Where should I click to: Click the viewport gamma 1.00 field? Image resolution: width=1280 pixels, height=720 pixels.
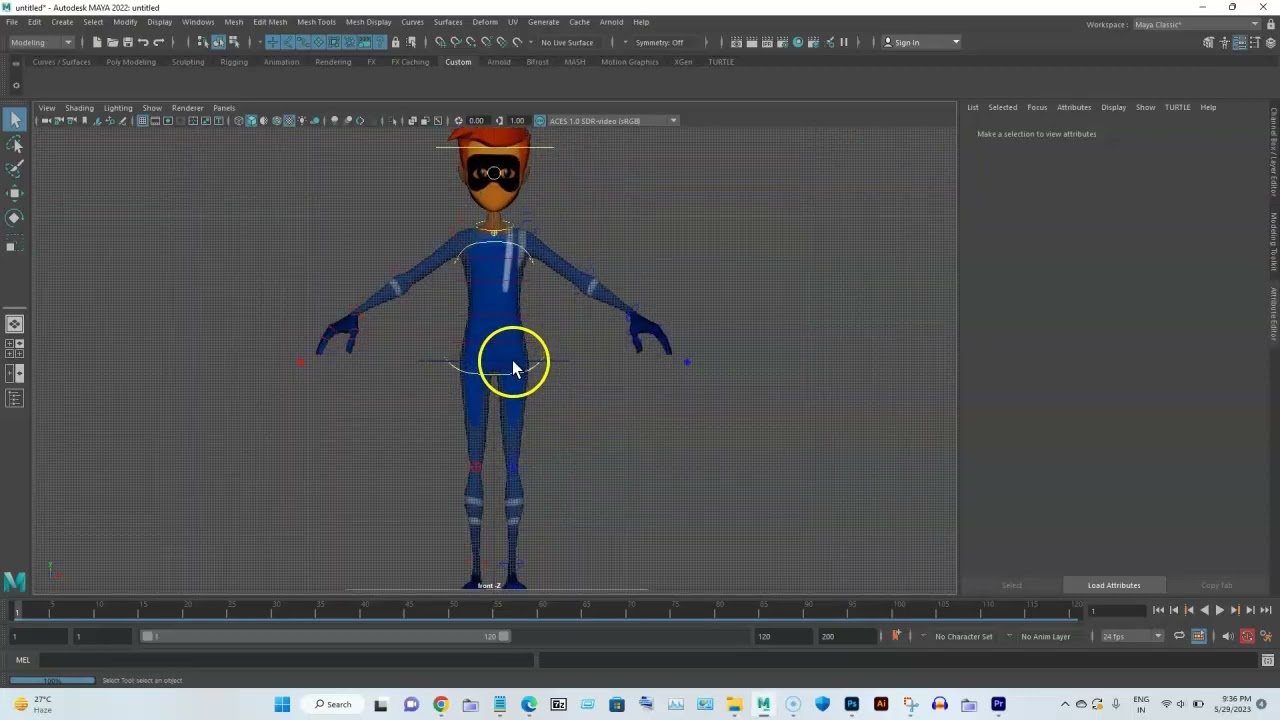(x=517, y=121)
